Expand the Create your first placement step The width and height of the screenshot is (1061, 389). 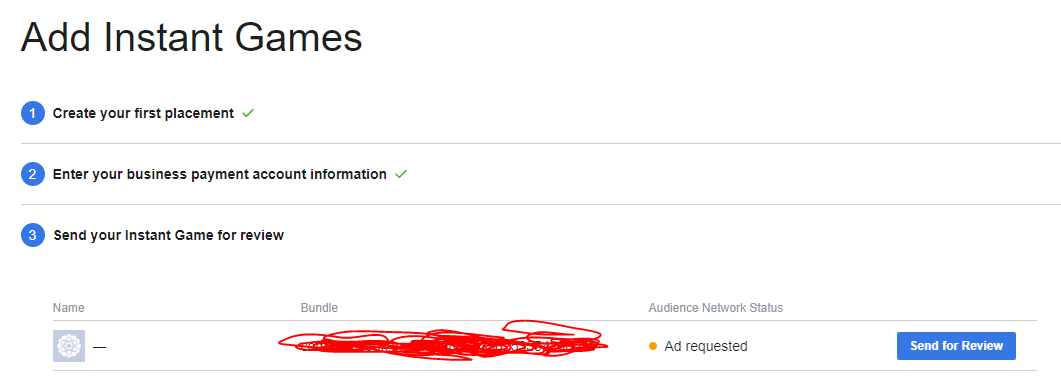tap(143, 114)
